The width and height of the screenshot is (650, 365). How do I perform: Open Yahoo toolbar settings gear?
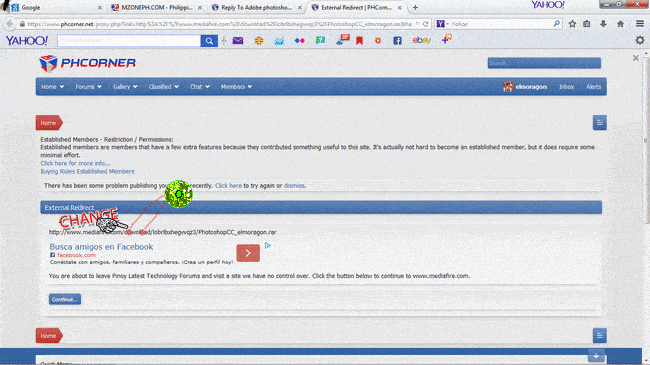pyautogui.click(x=640, y=40)
